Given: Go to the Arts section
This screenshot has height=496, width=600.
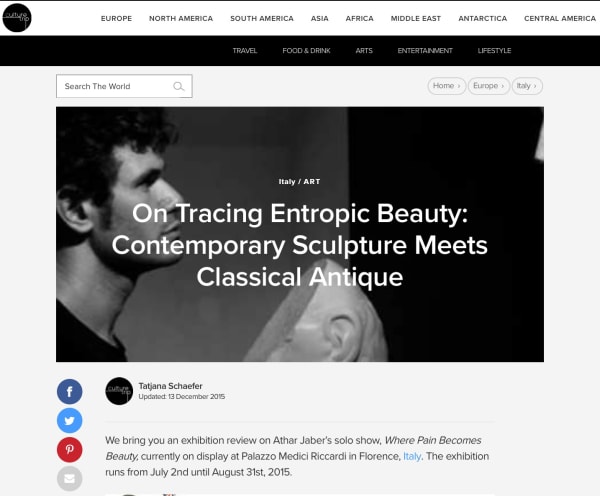Looking at the screenshot, I should coord(364,51).
